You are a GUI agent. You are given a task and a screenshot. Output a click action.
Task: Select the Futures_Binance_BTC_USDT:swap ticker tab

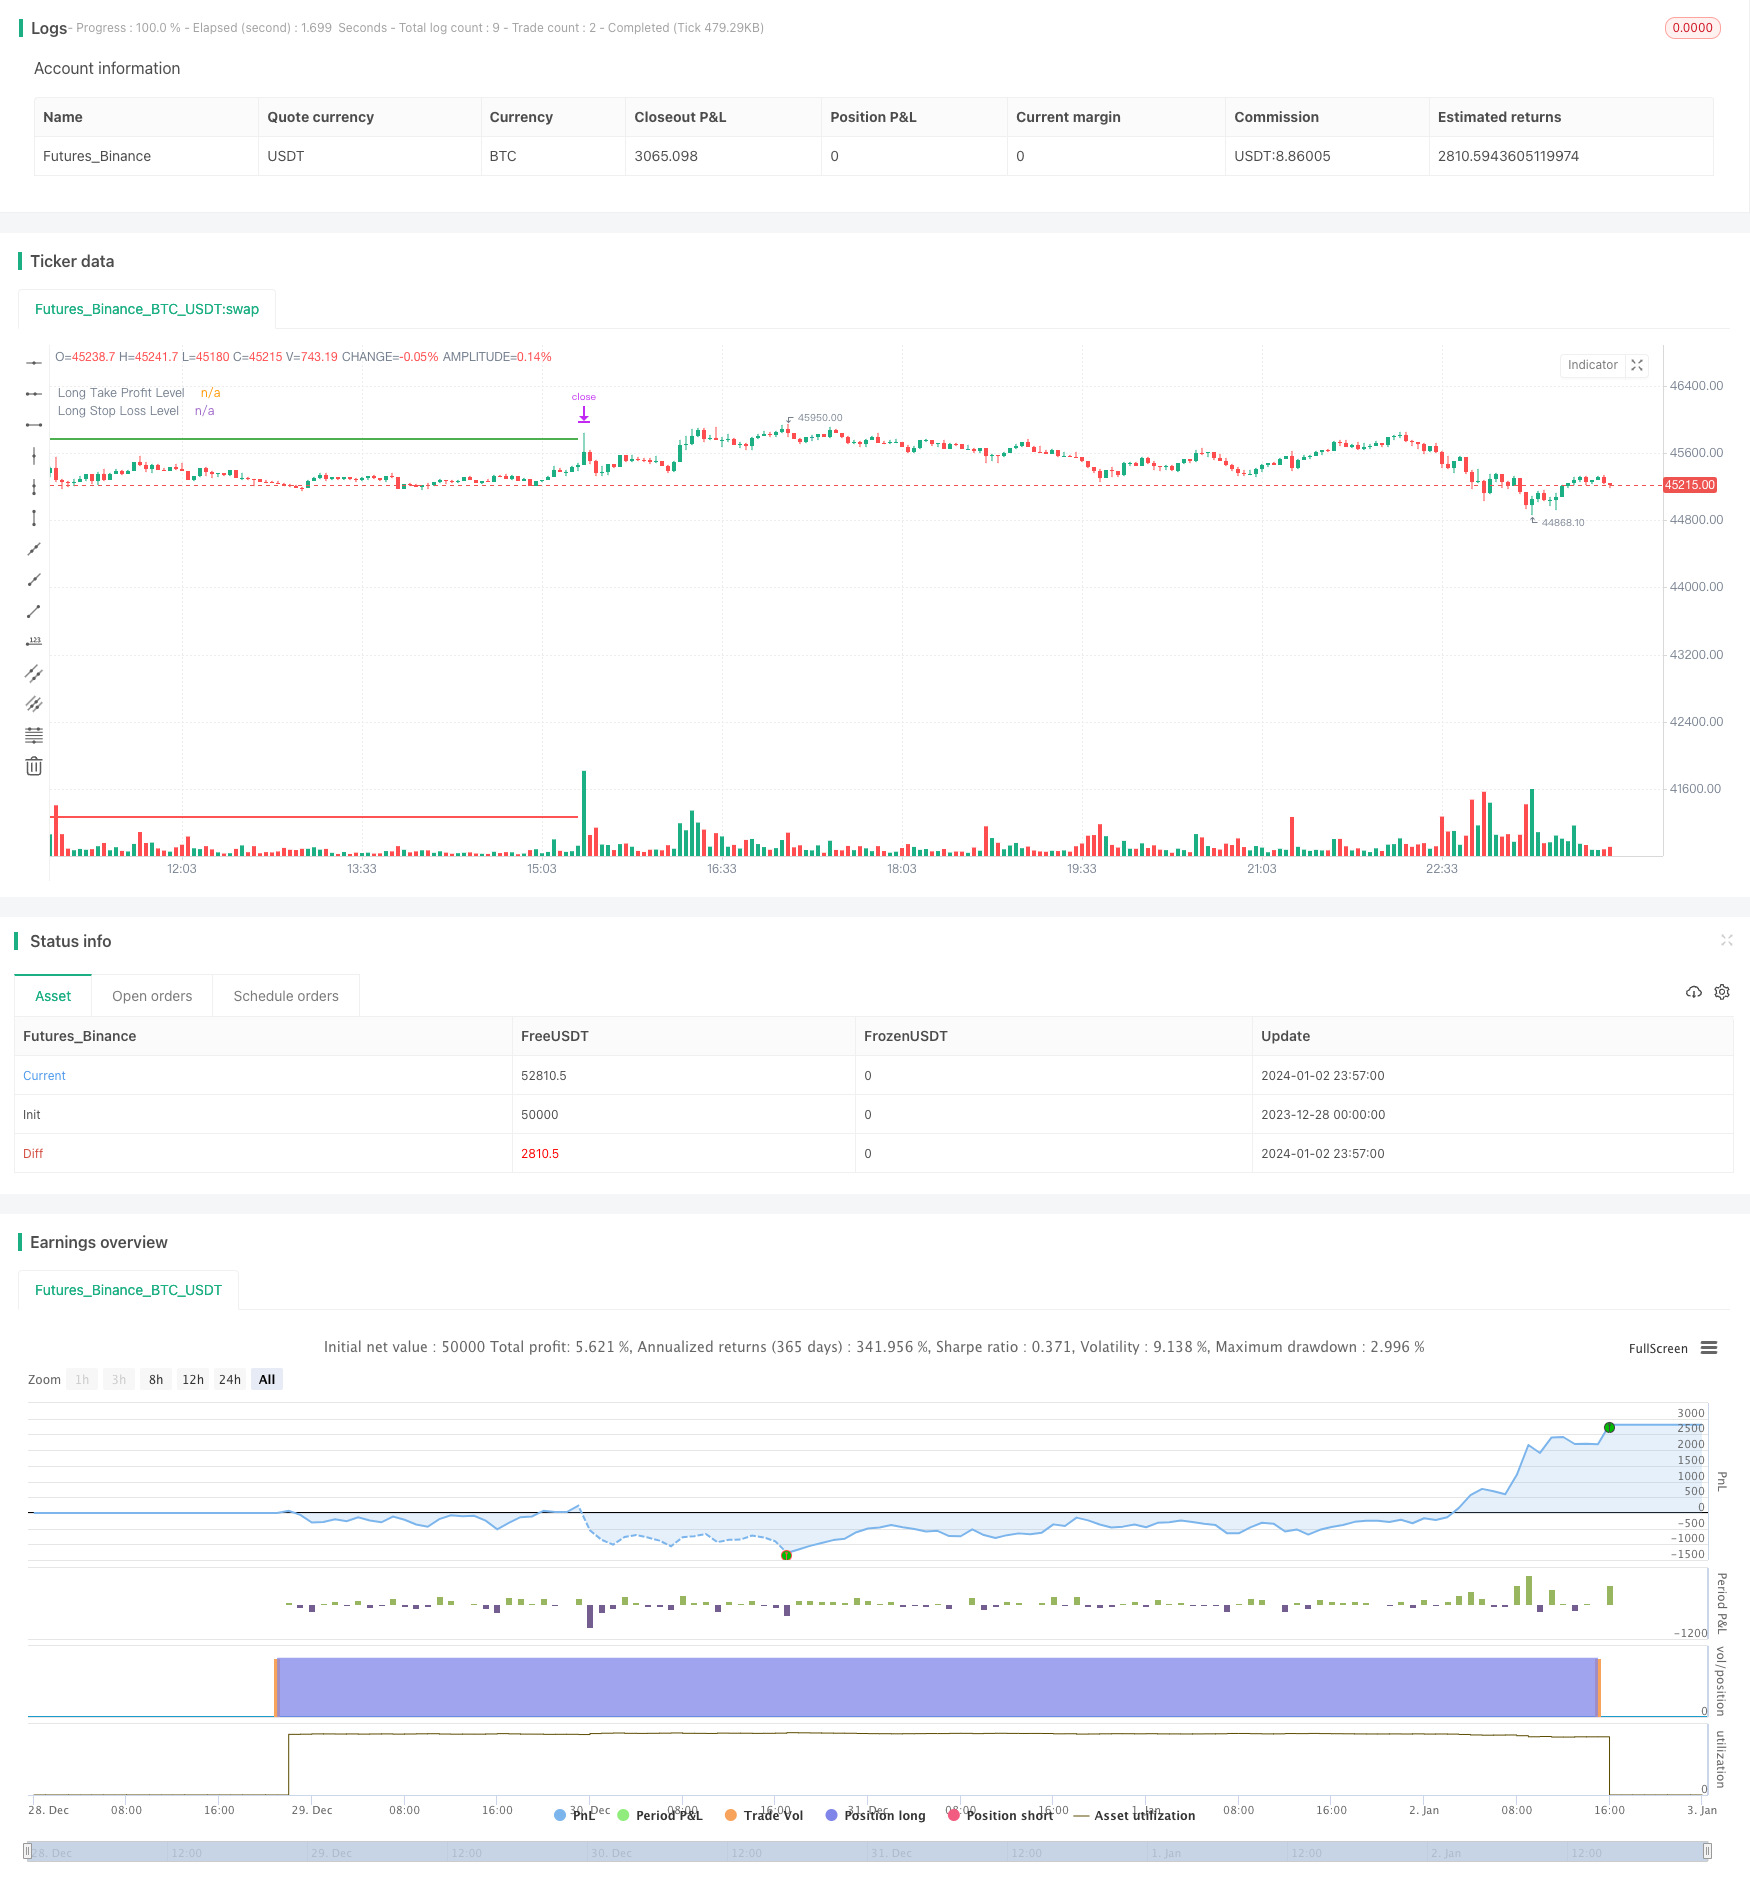147,309
